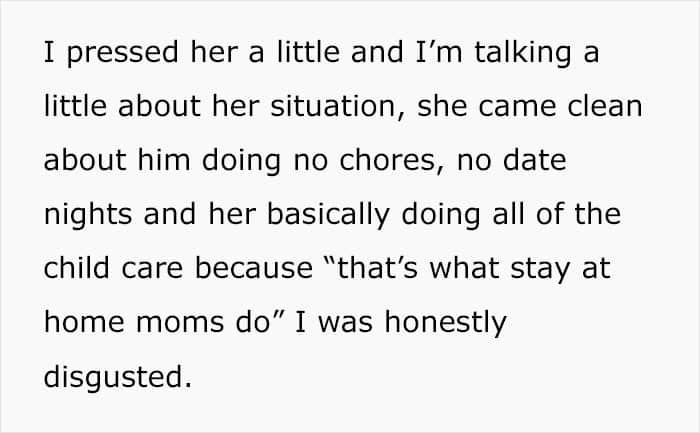
Task: Click the word "basically"
Action: [x=328, y=216]
